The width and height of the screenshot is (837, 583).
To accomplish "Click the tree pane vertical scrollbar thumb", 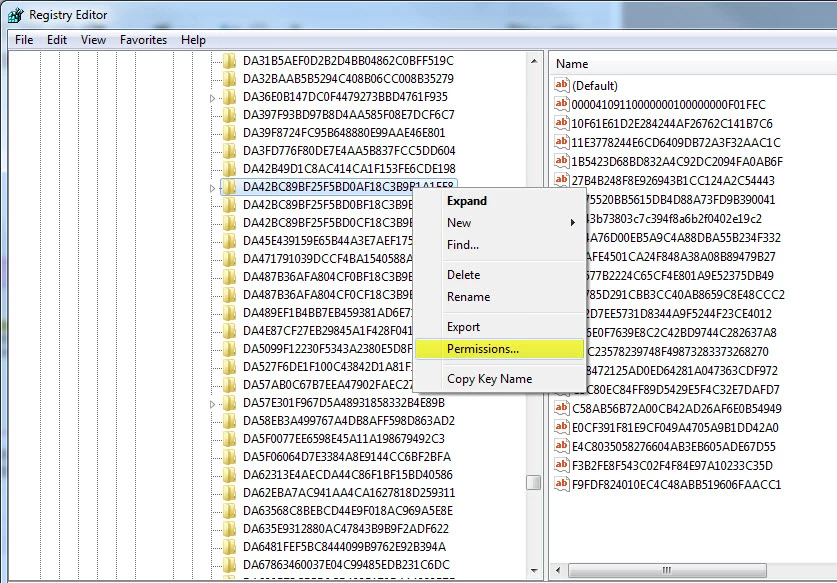I will coord(534,483).
